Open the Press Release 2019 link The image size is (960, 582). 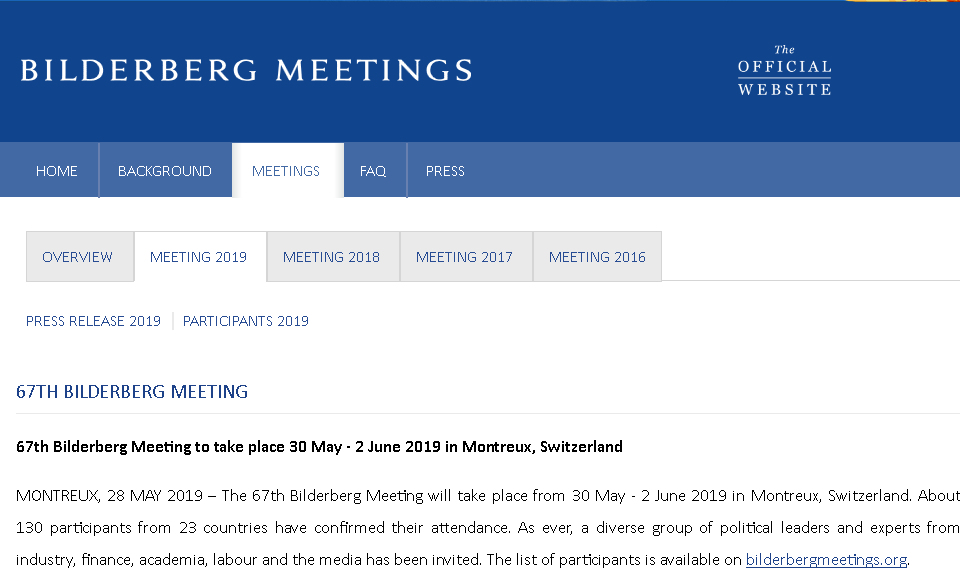click(x=93, y=321)
